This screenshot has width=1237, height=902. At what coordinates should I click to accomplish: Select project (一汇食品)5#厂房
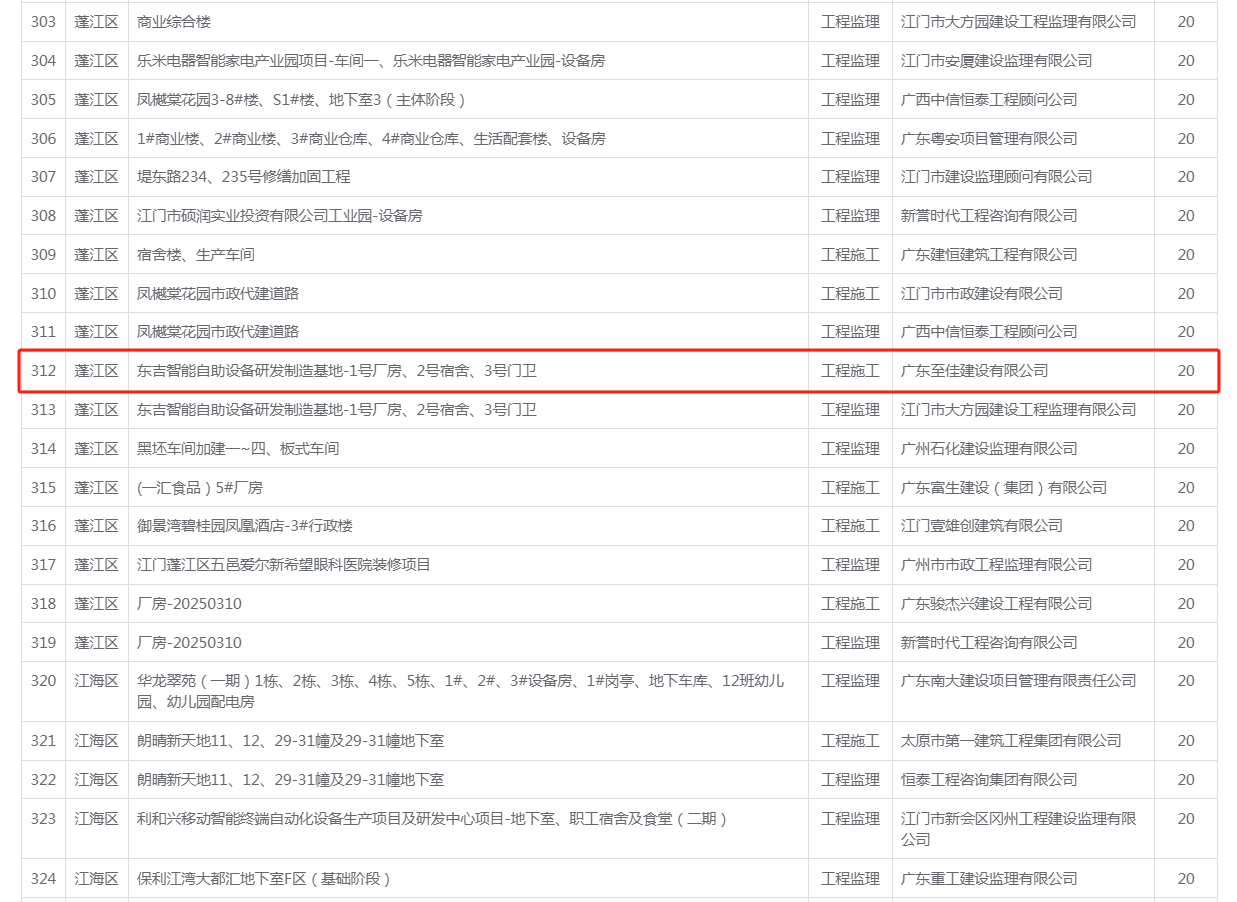pos(200,488)
